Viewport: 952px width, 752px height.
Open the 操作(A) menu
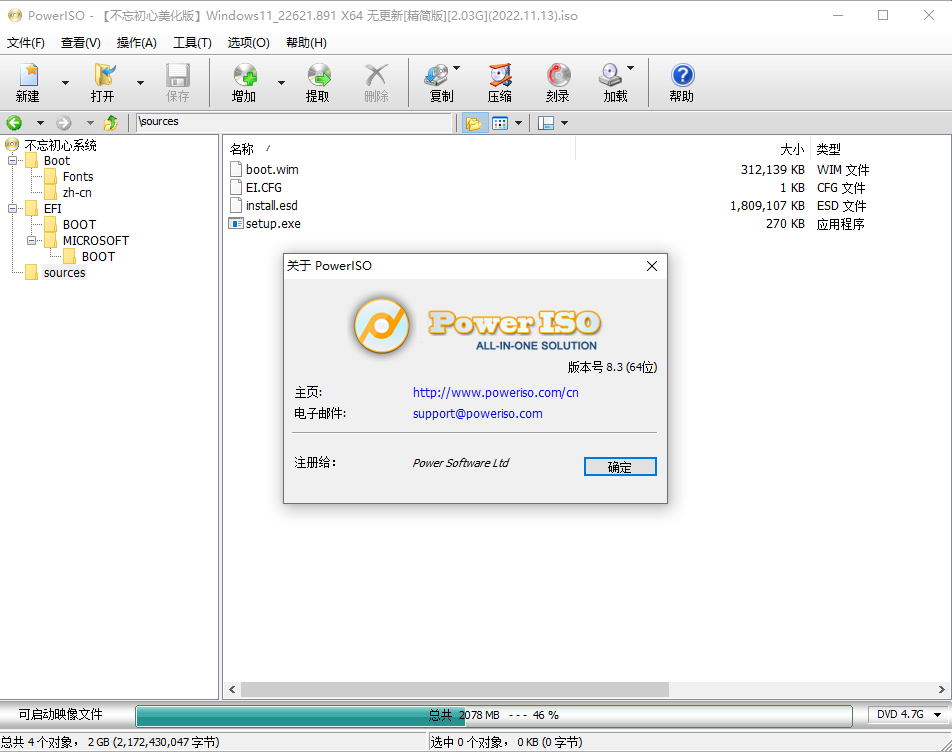tap(136, 43)
